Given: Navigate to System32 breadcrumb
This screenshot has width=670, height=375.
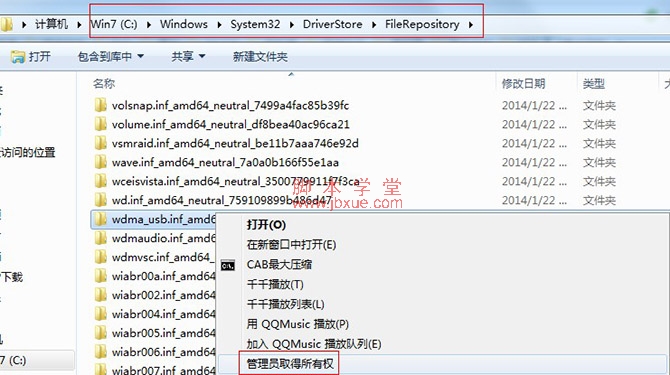Looking at the screenshot, I should pyautogui.click(x=255, y=24).
